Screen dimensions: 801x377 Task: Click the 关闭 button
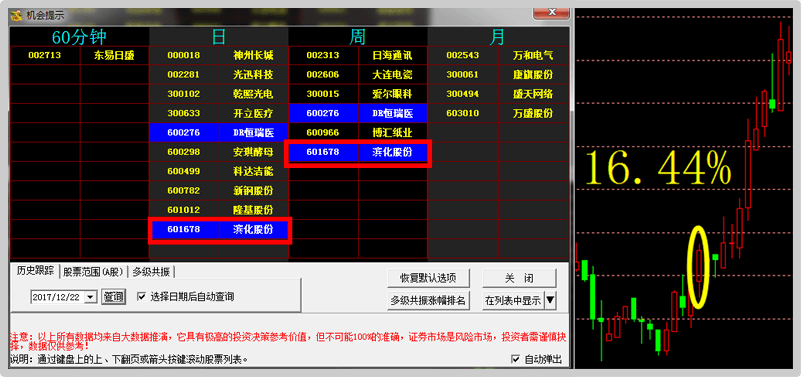pyautogui.click(x=519, y=278)
